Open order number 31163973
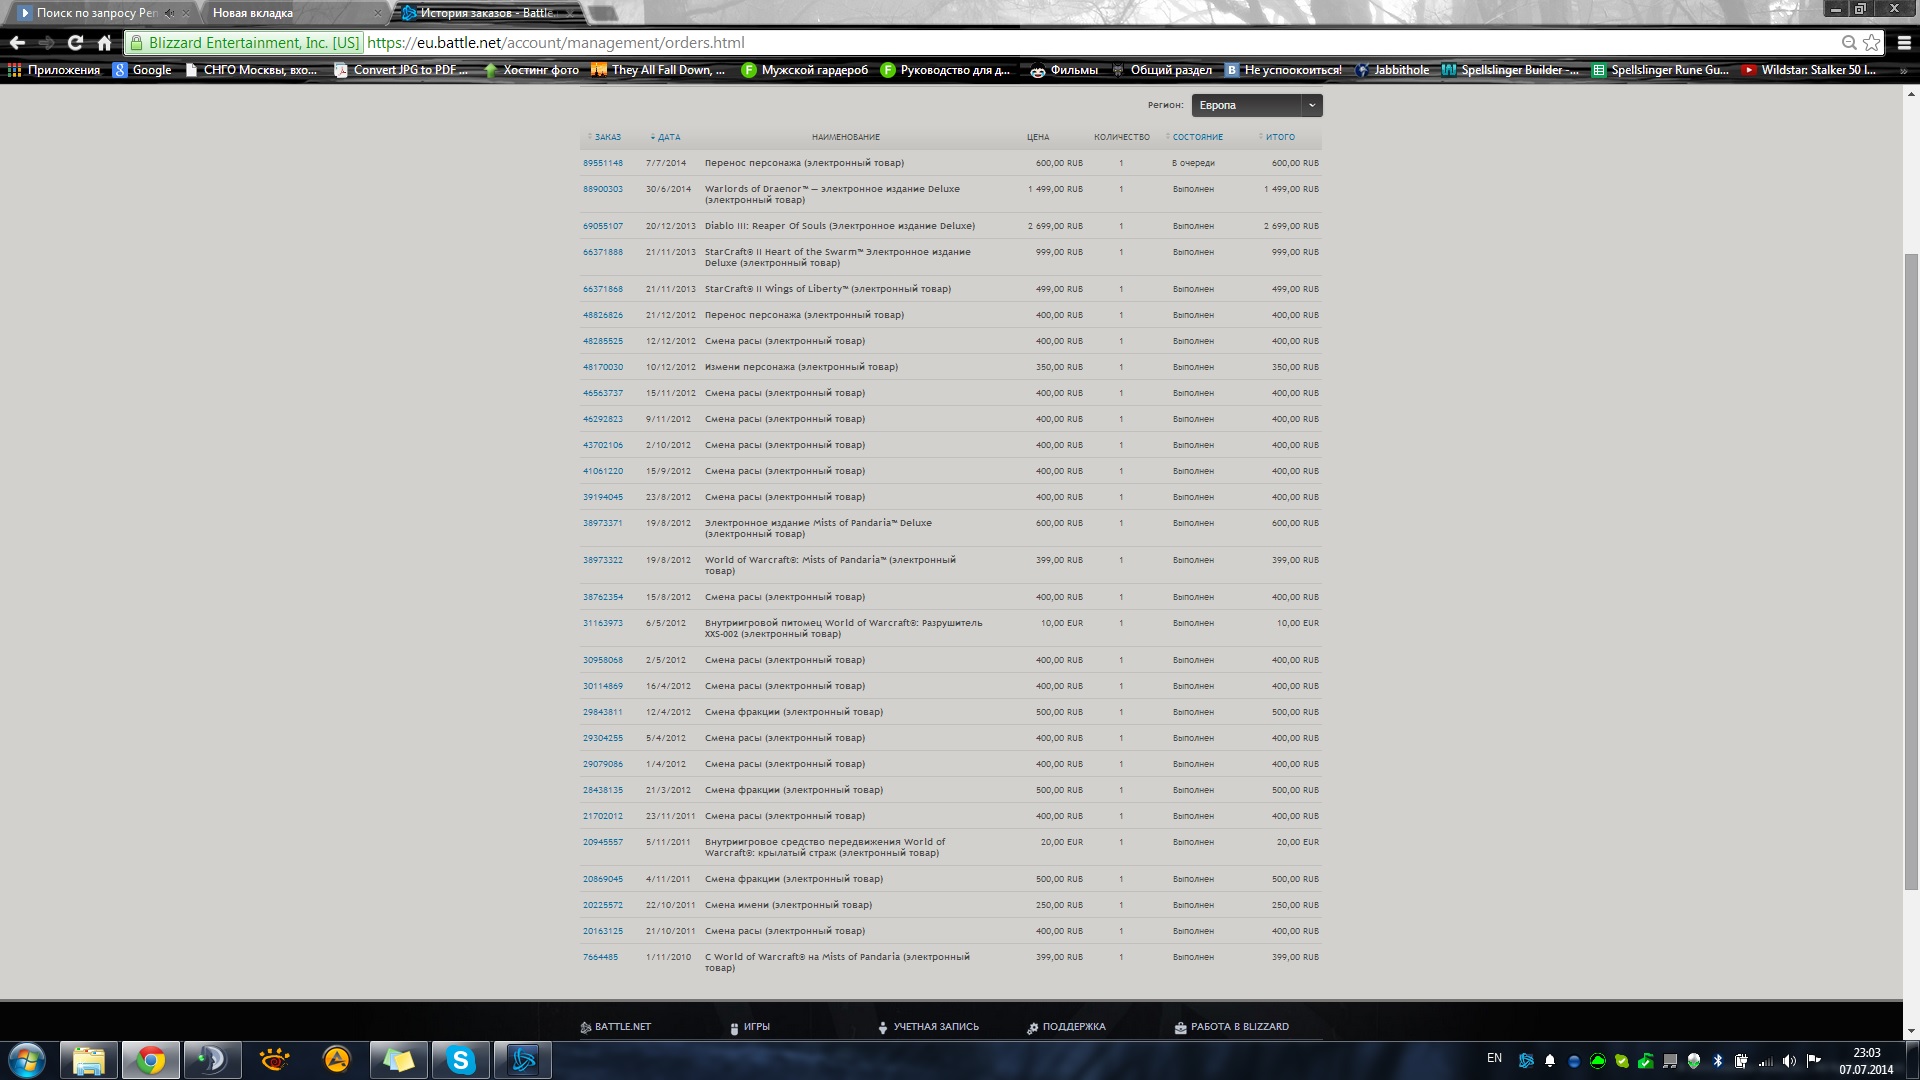1920x1080 pixels. [x=603, y=623]
